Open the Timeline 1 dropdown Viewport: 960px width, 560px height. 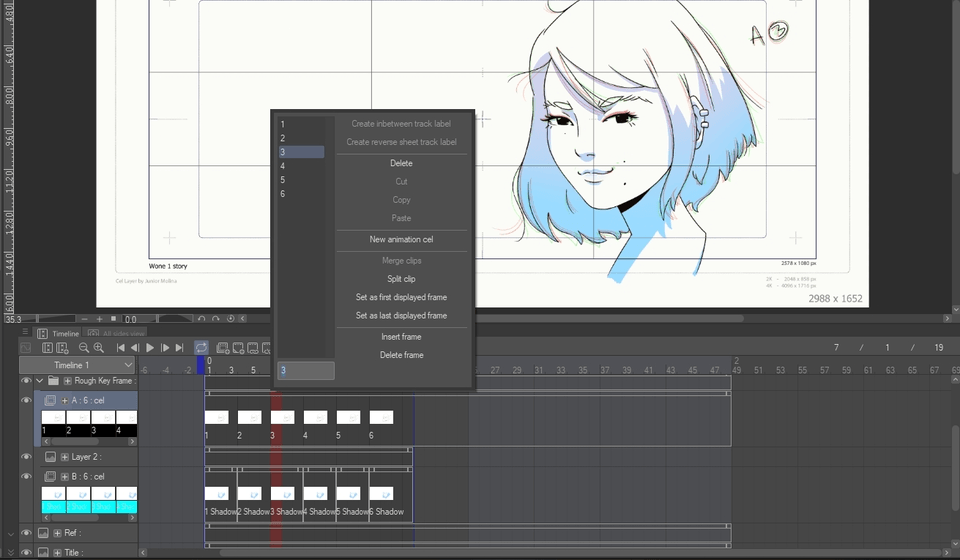click(77, 365)
